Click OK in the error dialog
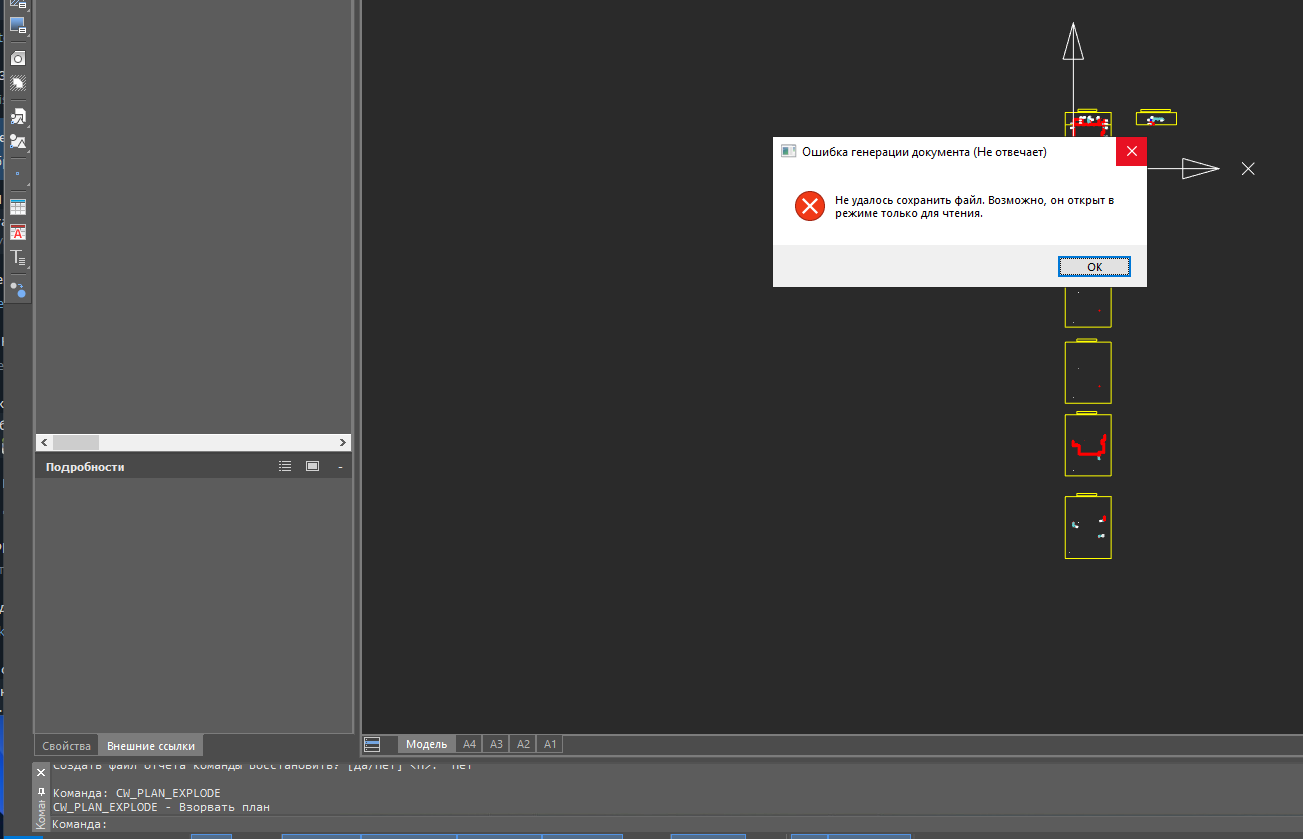 [x=1094, y=267]
